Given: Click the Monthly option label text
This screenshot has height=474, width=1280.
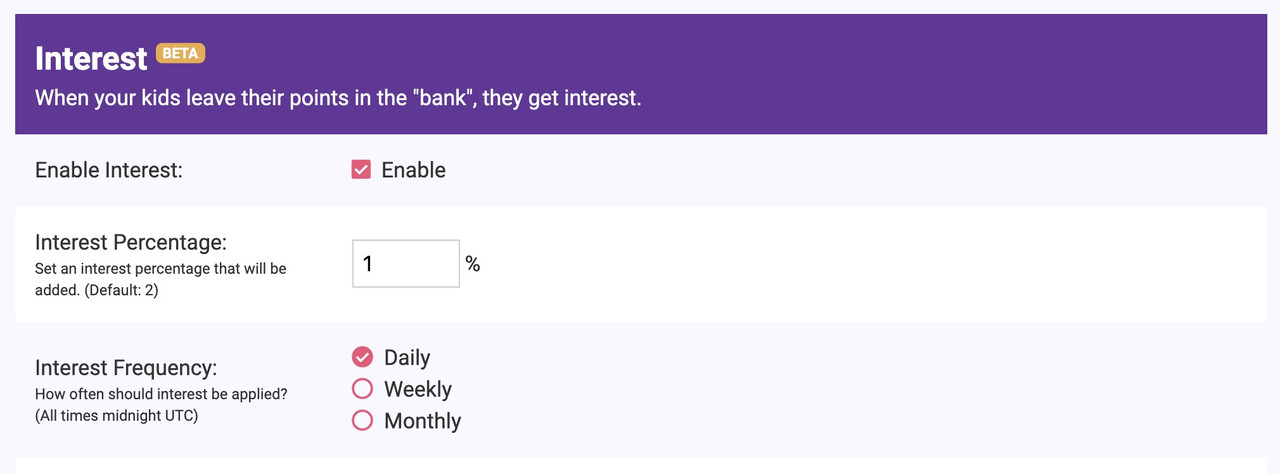Looking at the screenshot, I should 423,421.
